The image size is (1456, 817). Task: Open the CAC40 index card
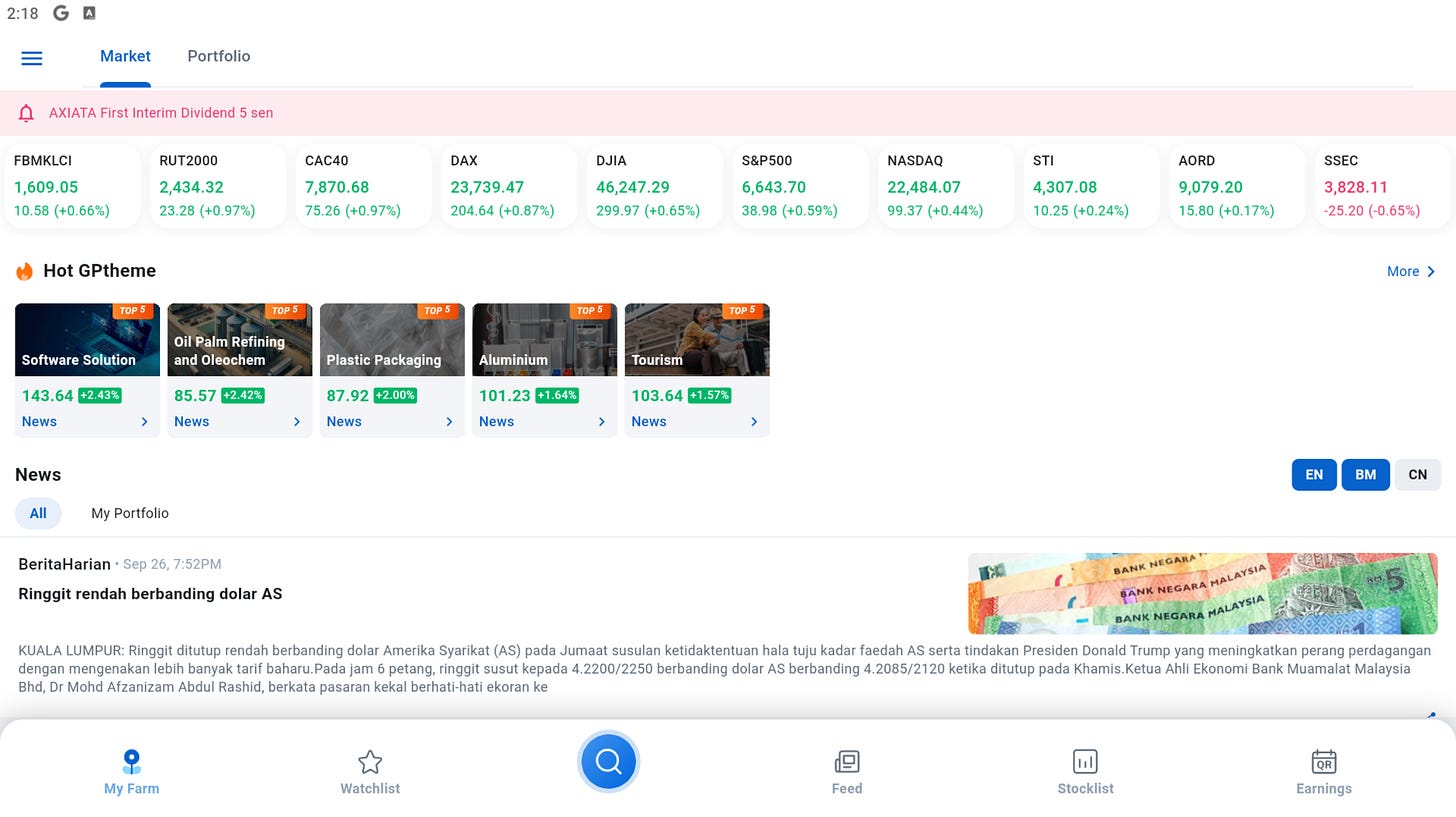coord(364,186)
